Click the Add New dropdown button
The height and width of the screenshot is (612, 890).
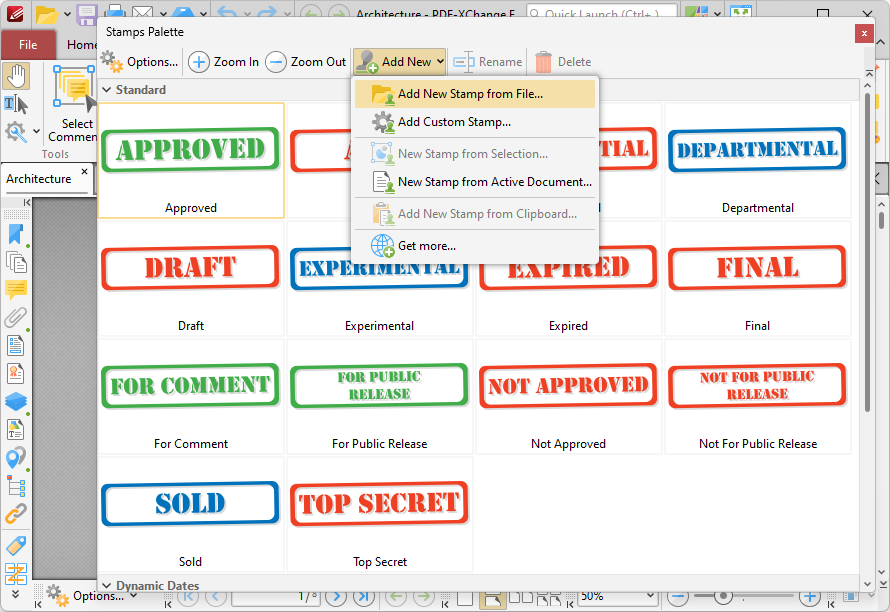coord(399,61)
